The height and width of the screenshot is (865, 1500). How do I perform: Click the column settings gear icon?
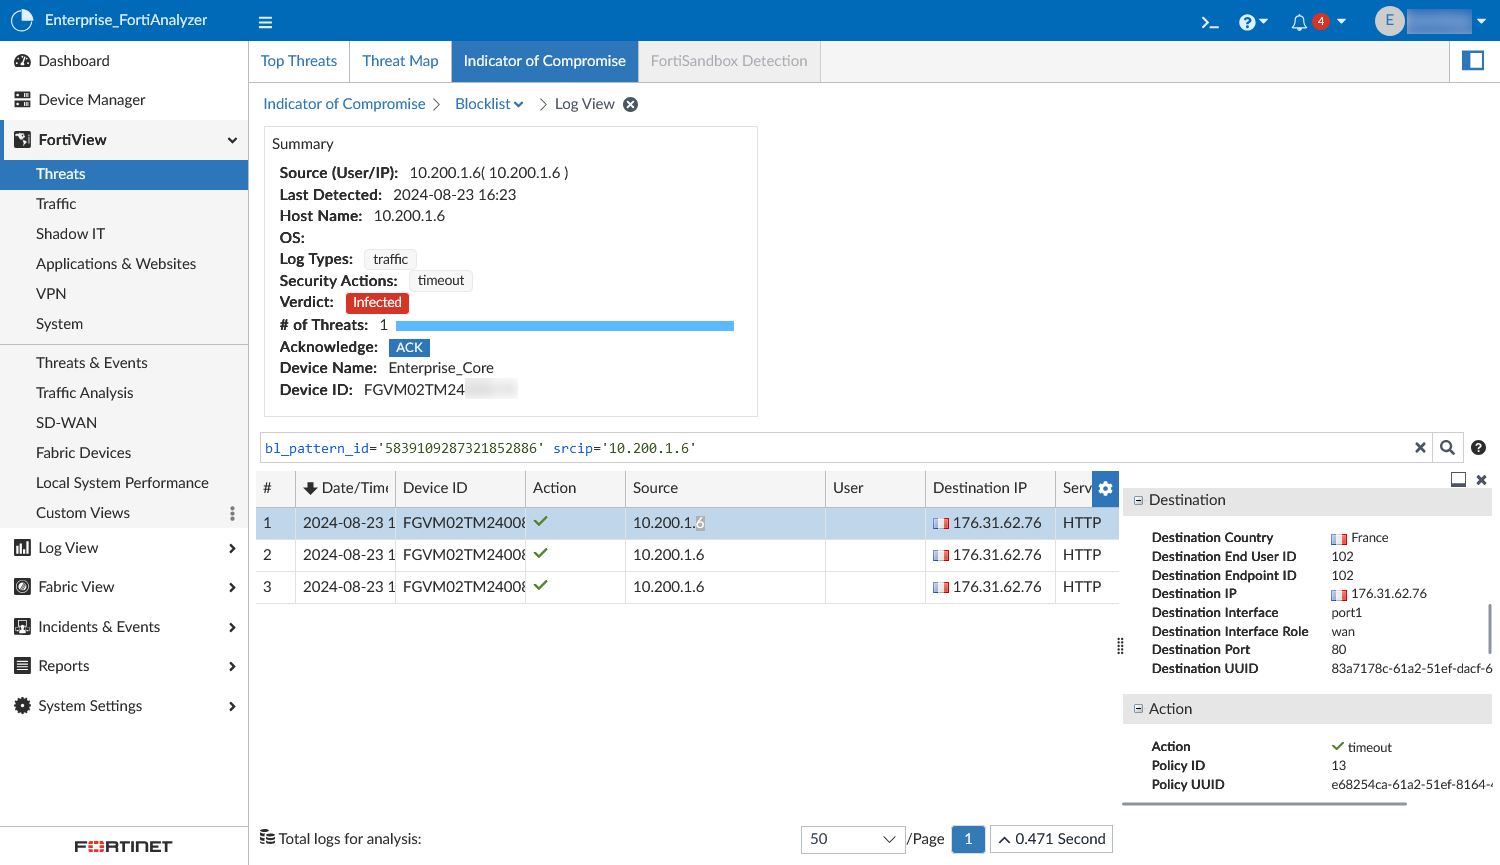(x=1105, y=488)
